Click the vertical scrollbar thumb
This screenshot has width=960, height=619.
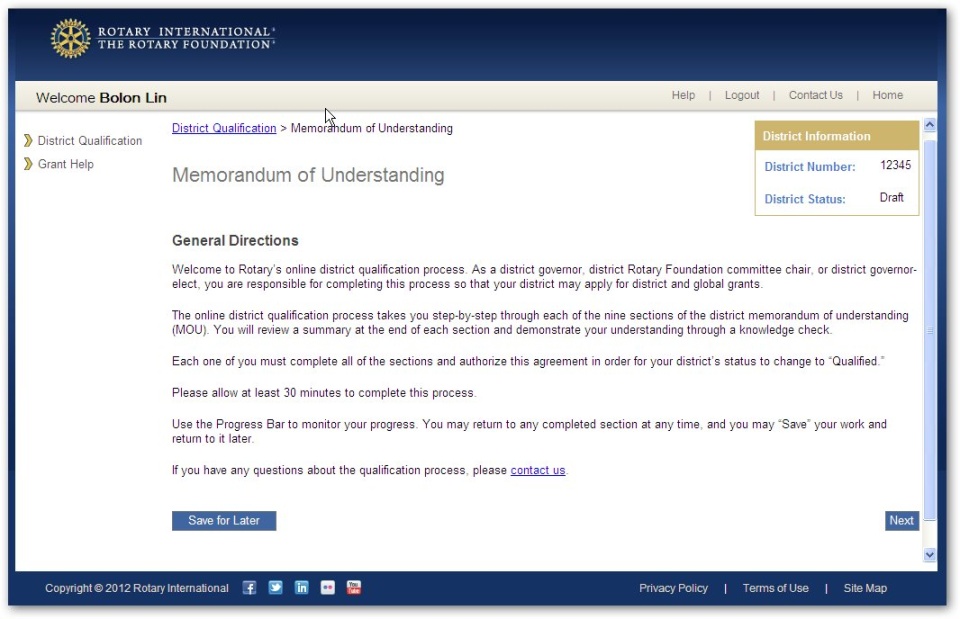coord(929,329)
